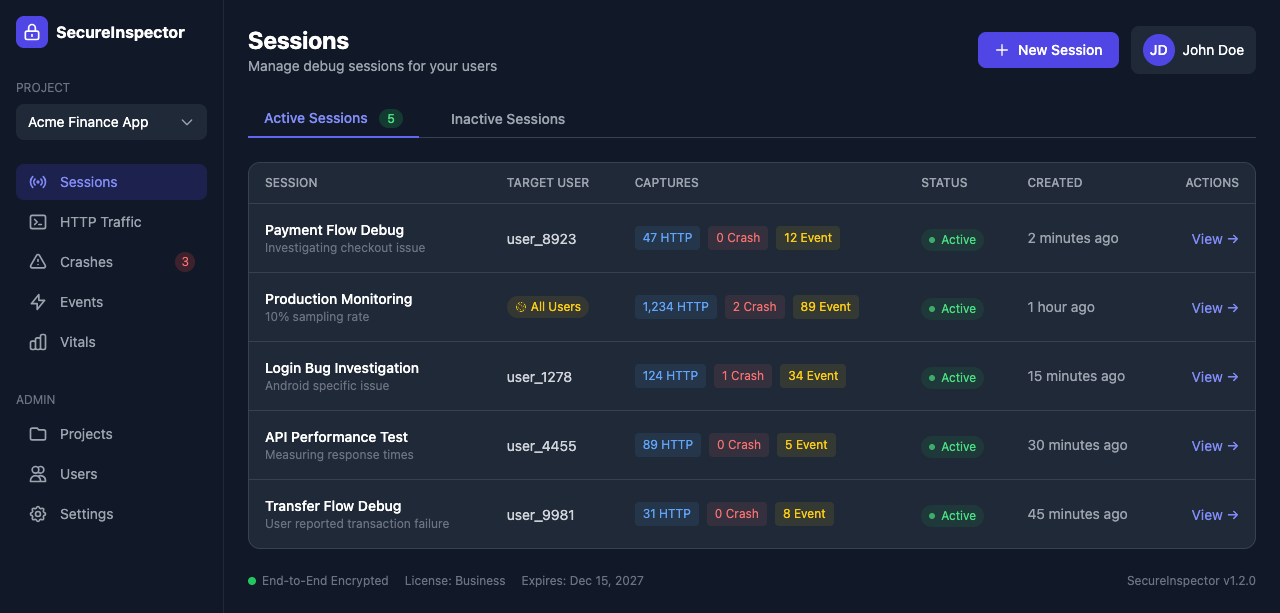This screenshot has height=613, width=1280.
Task: Click the Production Monitoring session name
Action: pos(338,299)
